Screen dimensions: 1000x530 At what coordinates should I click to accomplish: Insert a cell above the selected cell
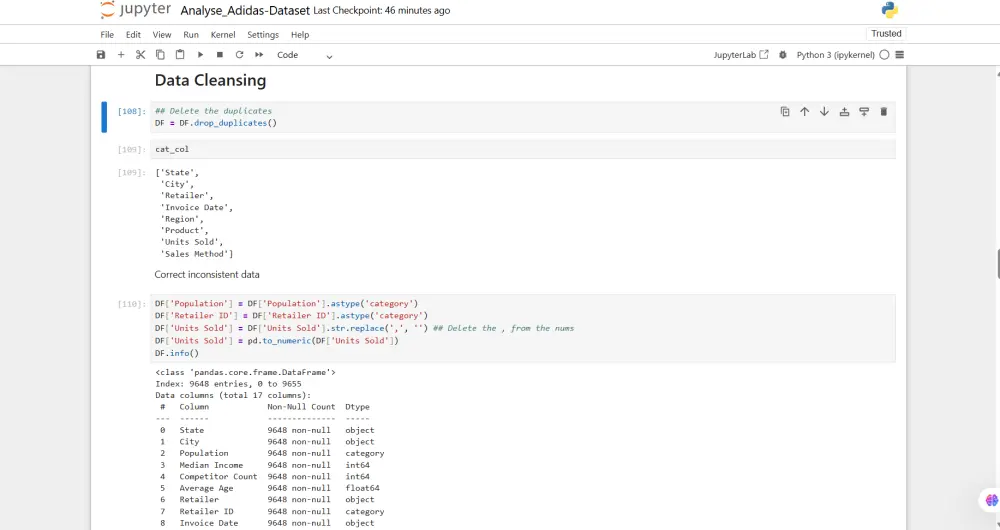point(844,112)
